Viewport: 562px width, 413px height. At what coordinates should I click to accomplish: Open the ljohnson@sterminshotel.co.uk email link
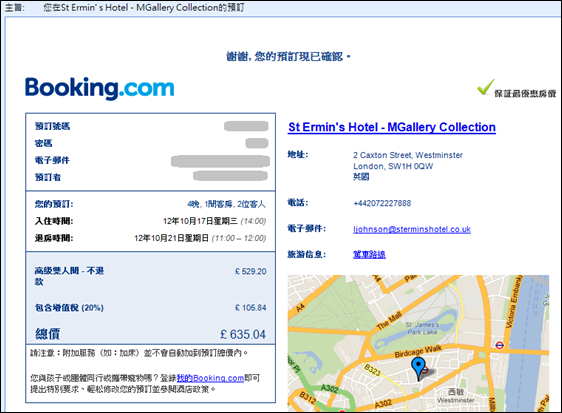click(412, 229)
